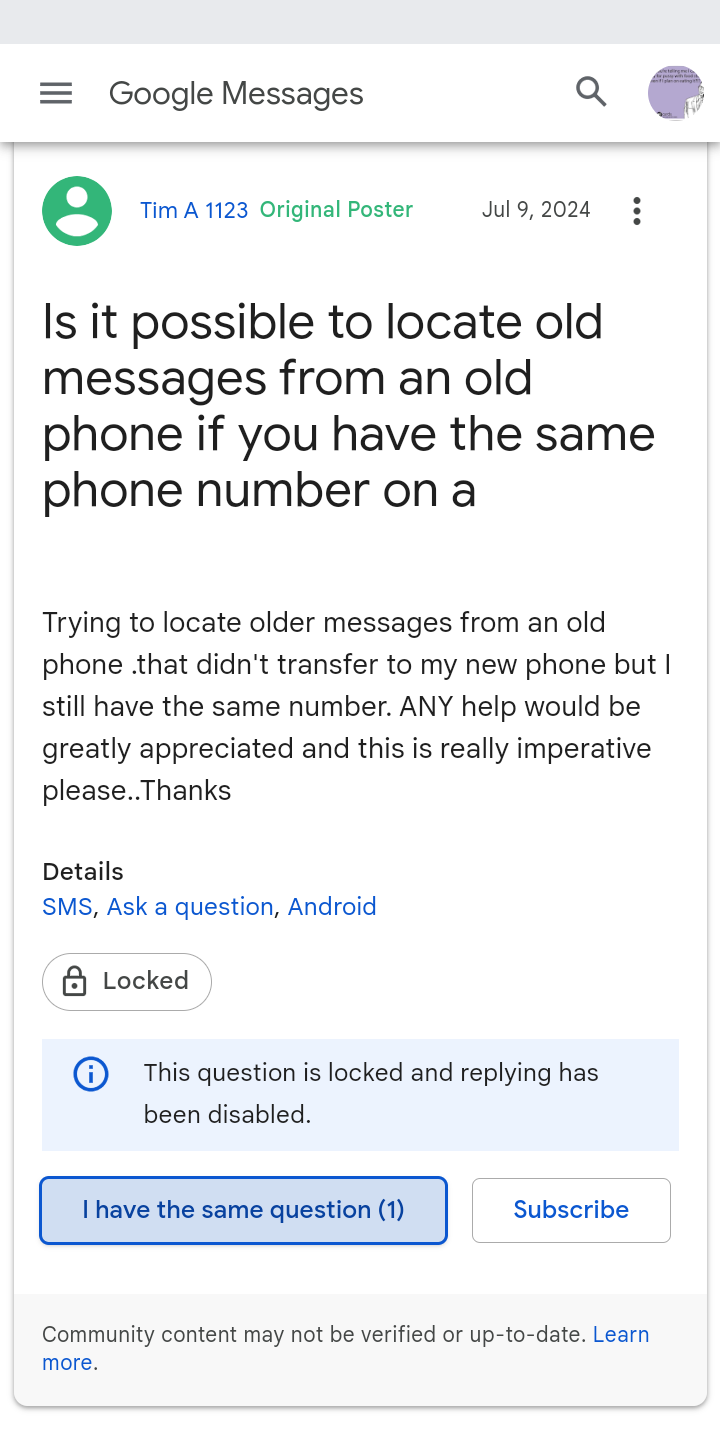
Task: Click the lock icon in Locked chip
Action: [x=74, y=982]
